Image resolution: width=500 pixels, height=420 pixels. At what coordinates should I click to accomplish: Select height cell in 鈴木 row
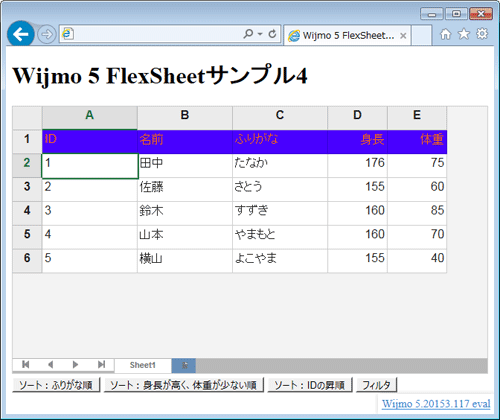pos(357,213)
